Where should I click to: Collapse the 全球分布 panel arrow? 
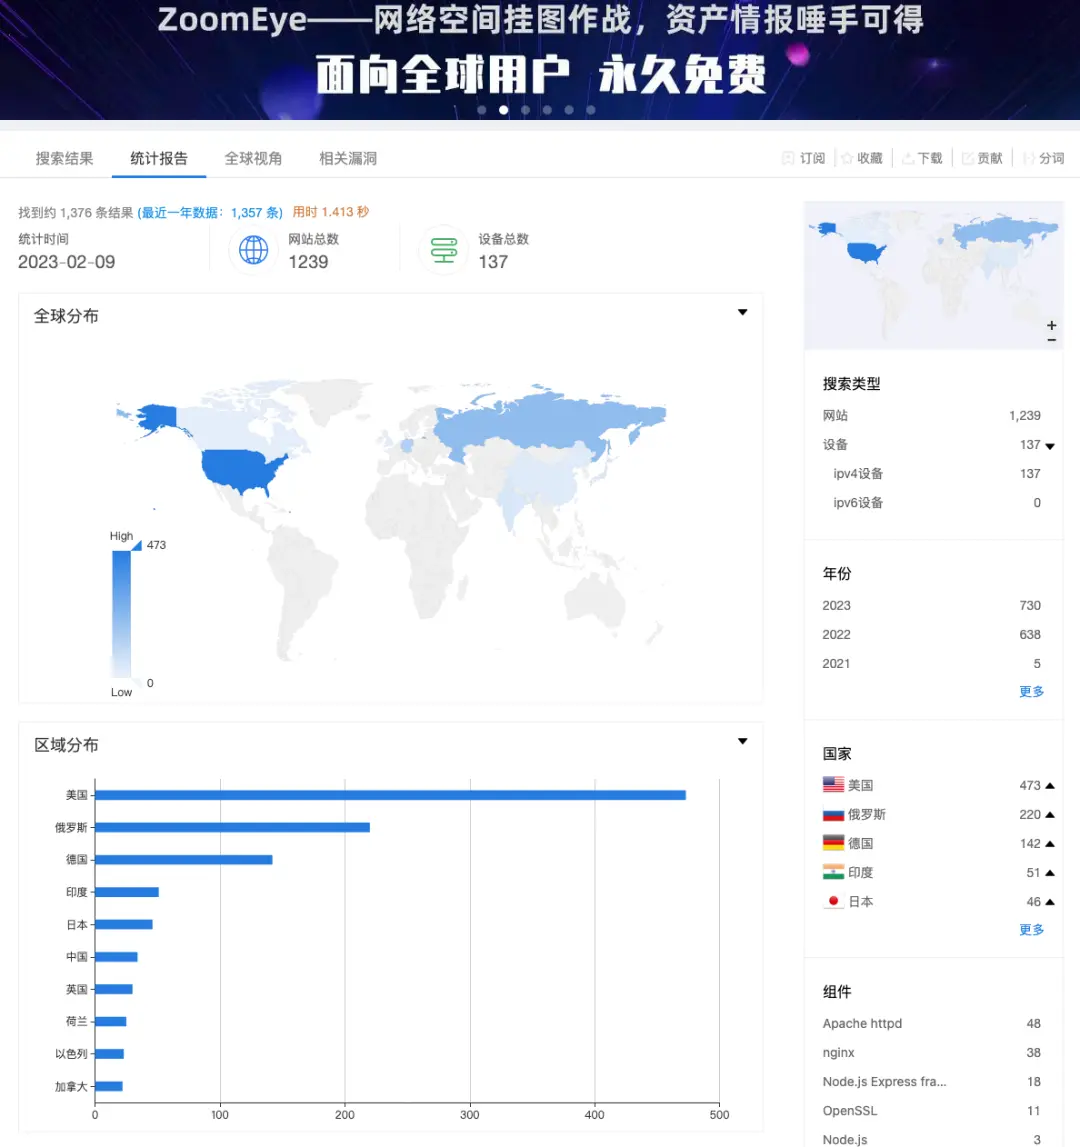point(742,312)
